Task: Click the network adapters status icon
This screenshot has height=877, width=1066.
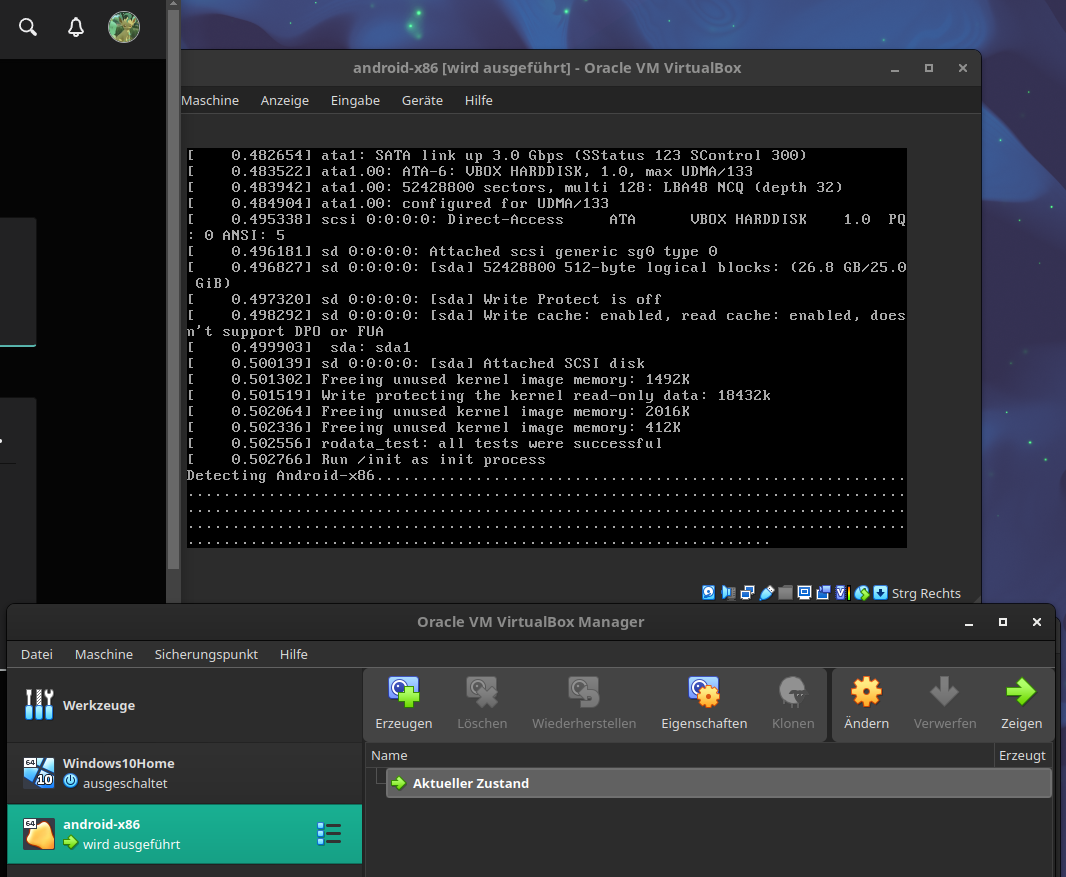Action: click(x=747, y=593)
